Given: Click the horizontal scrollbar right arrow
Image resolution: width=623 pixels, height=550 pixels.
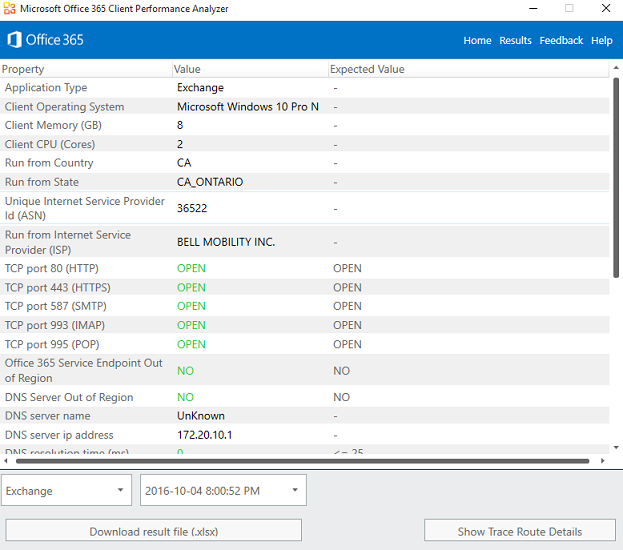Looking at the screenshot, I should (602, 461).
